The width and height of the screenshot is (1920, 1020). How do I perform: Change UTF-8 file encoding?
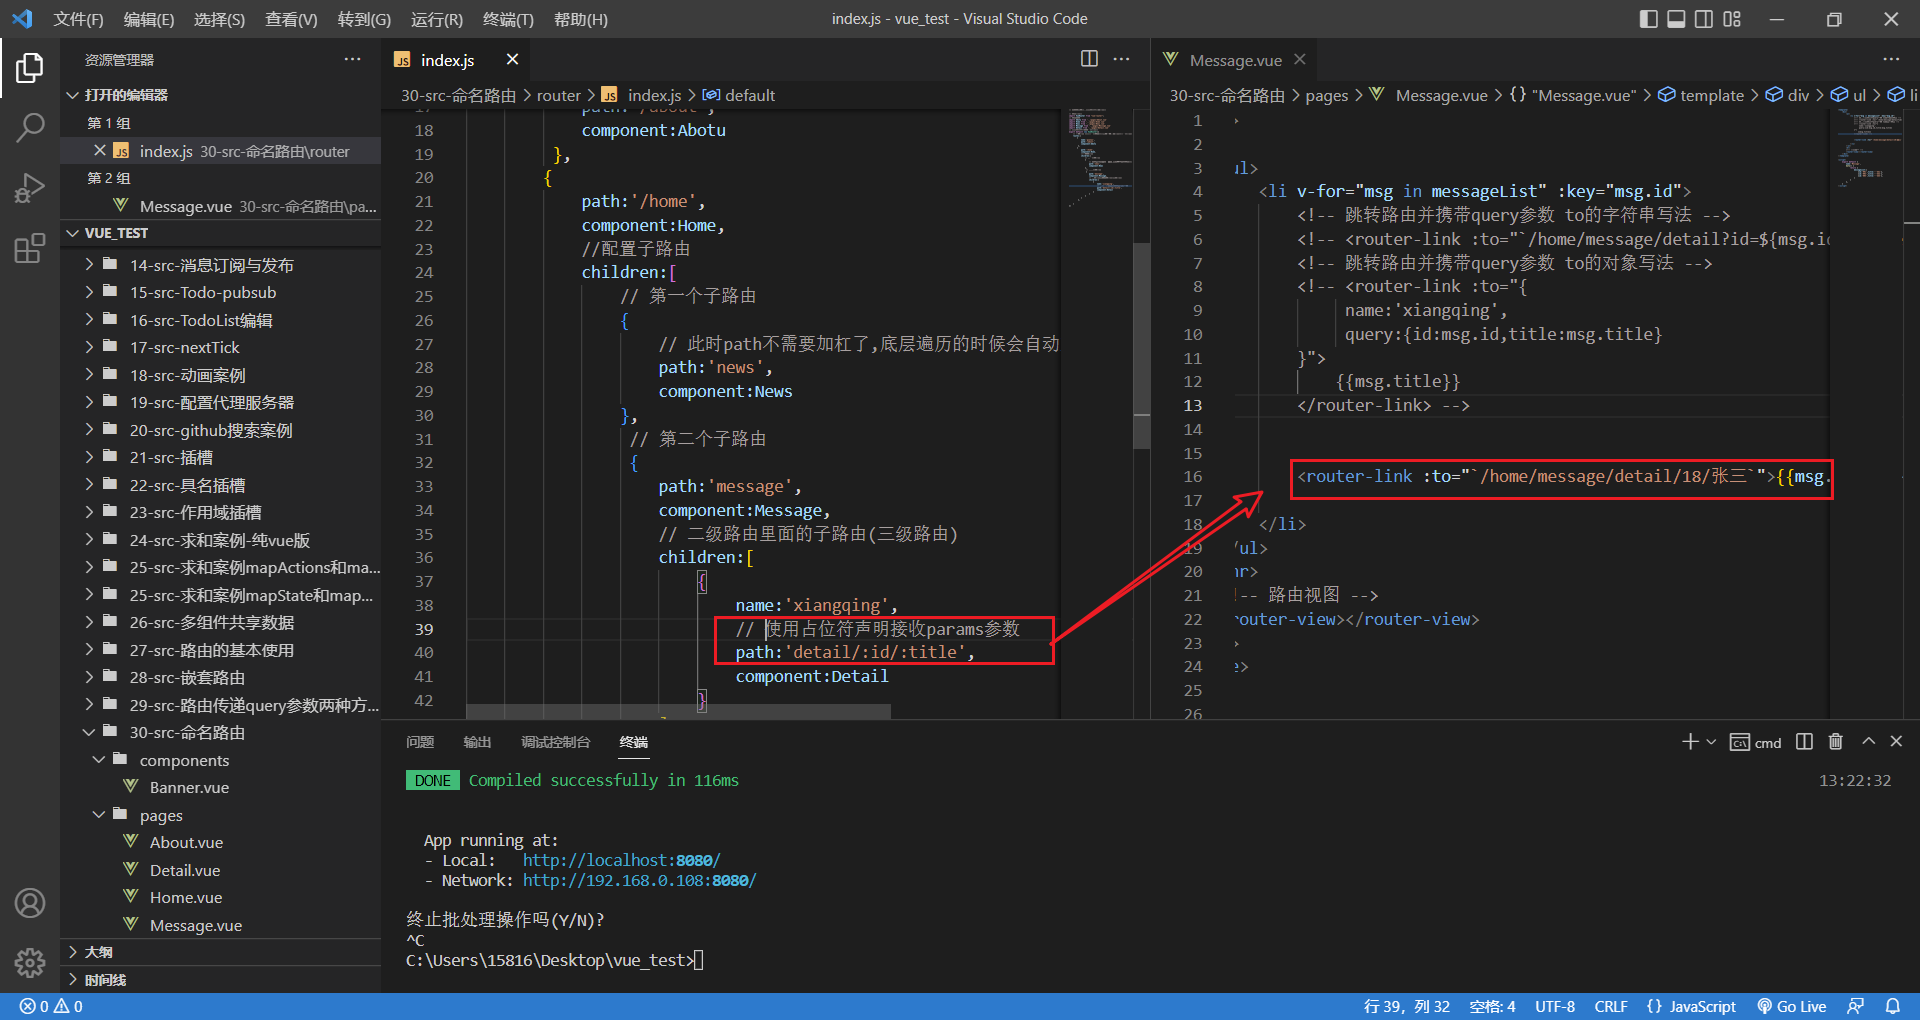(x=1555, y=1006)
